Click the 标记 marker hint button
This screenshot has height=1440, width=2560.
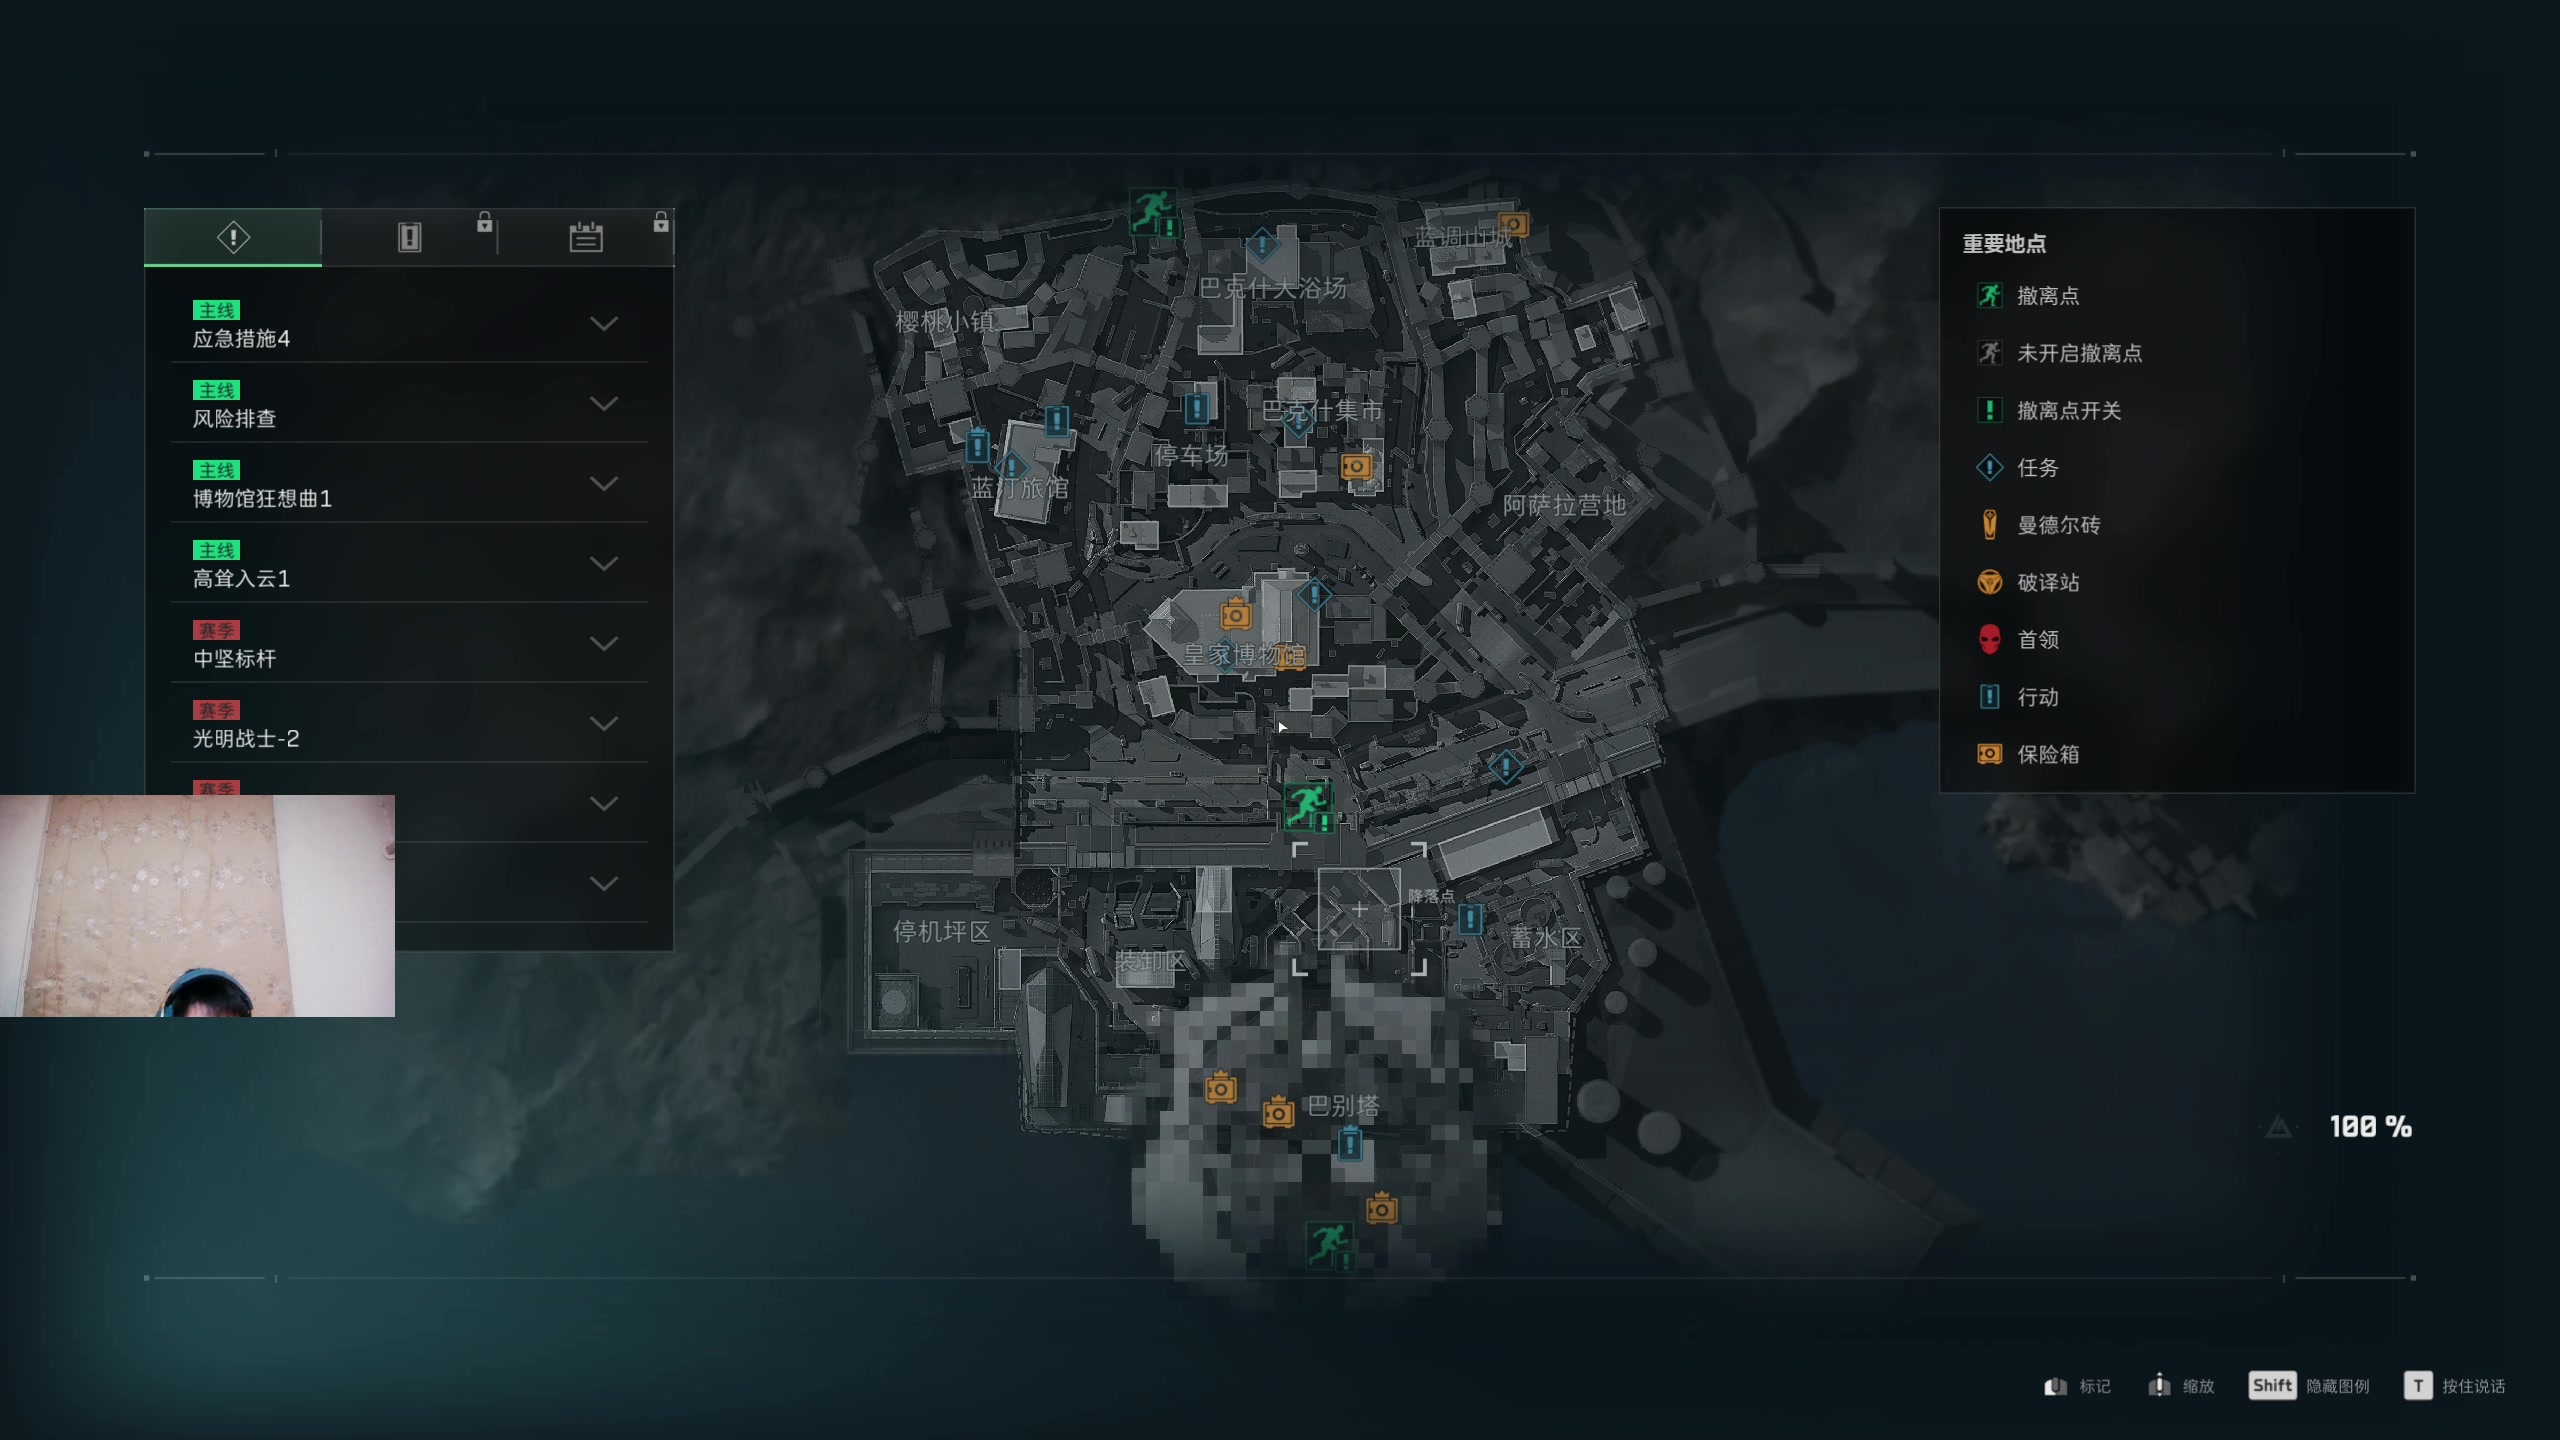coord(2078,1386)
